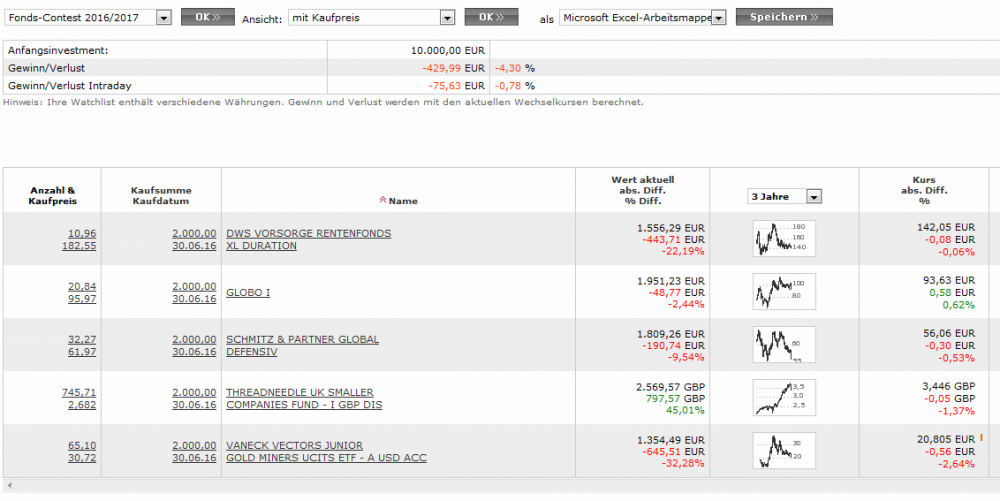
Task: Click the GLOBO I mini chart thumbnail
Action: [784, 291]
